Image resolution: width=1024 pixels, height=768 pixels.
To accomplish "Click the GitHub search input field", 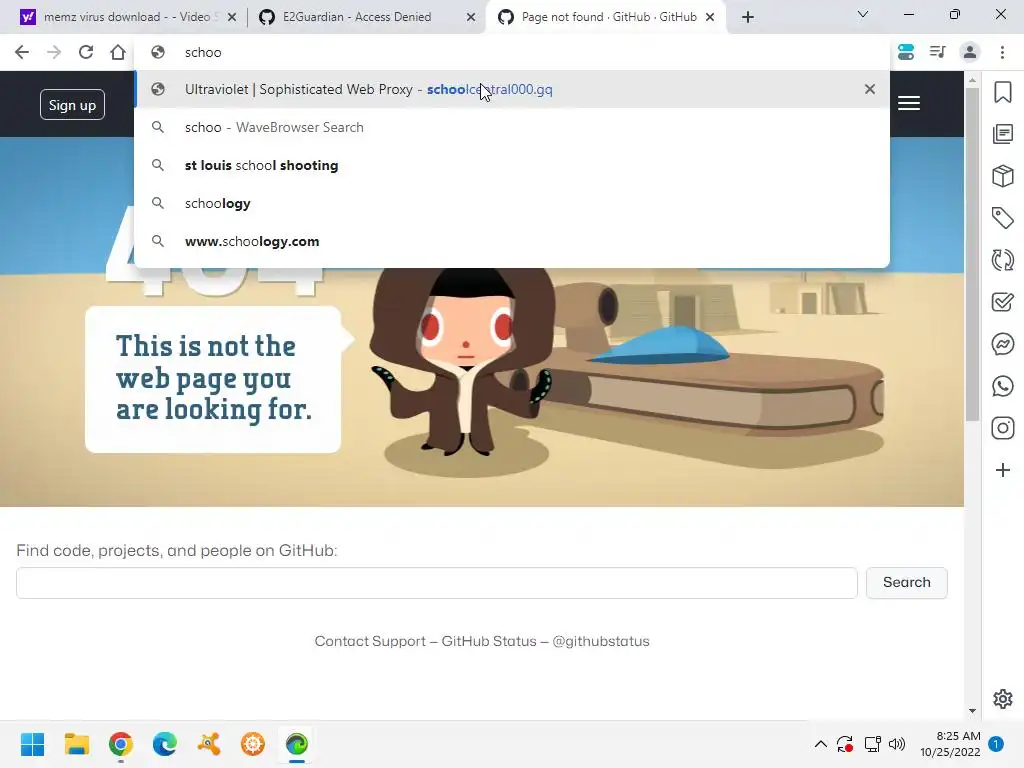I will tap(436, 583).
